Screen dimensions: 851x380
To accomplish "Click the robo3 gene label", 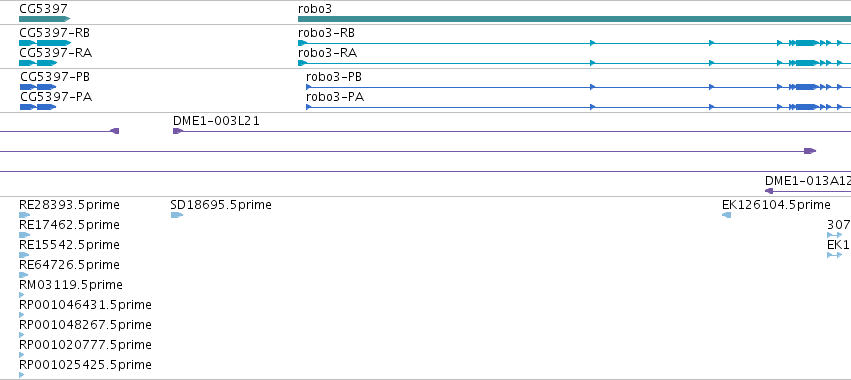I will pyautogui.click(x=315, y=9).
